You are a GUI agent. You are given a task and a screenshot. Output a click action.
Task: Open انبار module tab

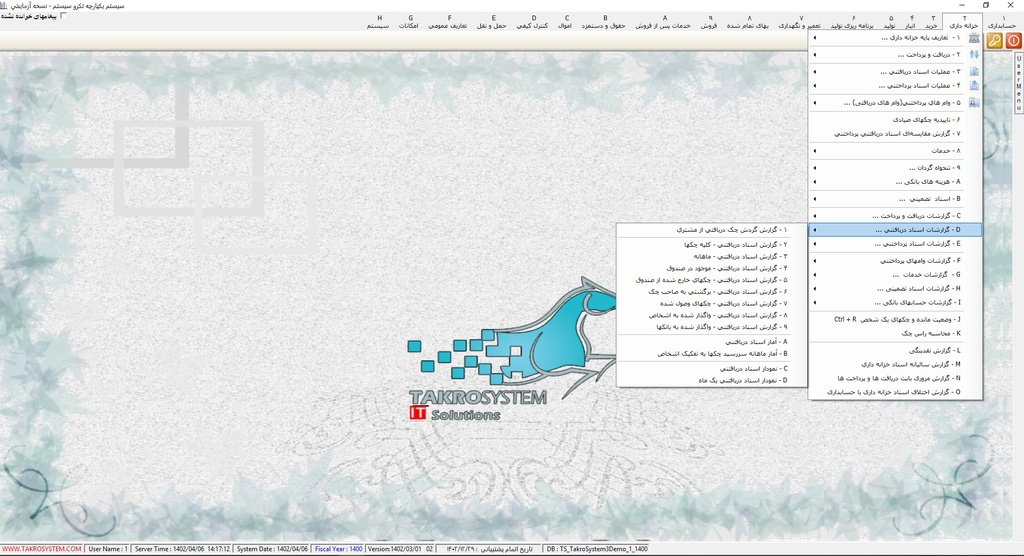tap(910, 22)
